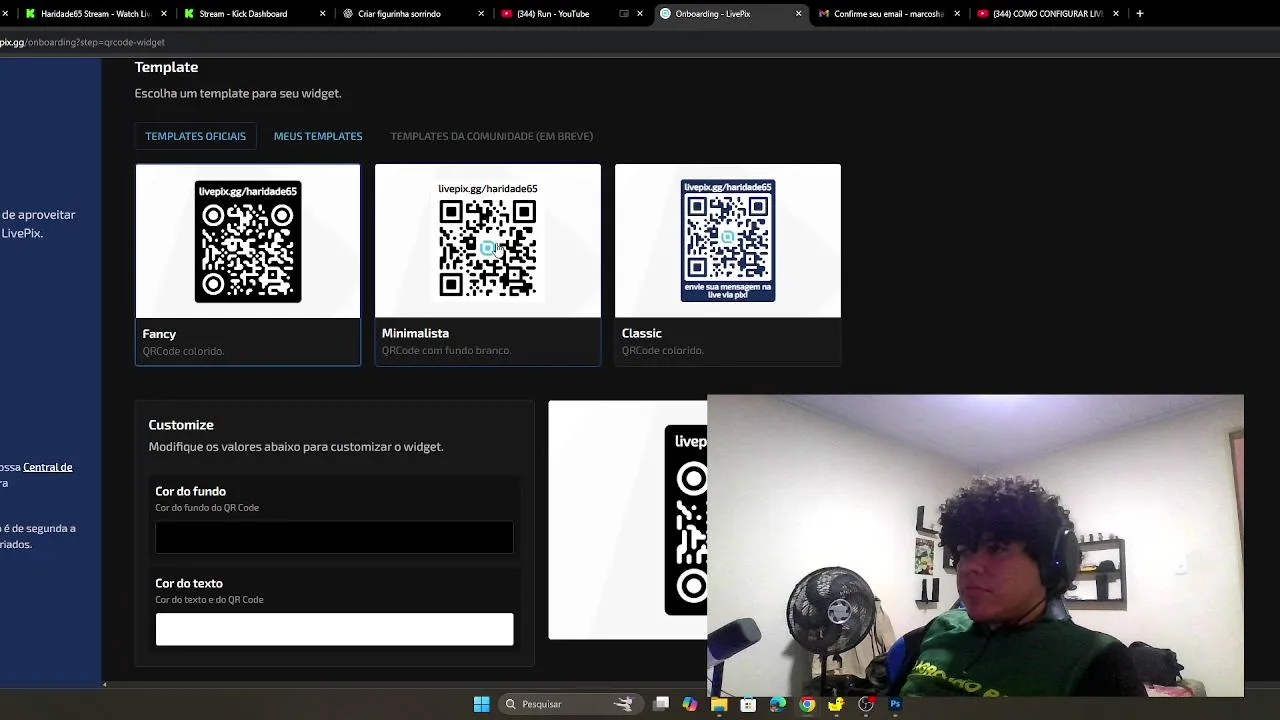Close the Stream - Kick Dashboard tab
This screenshot has width=1280, height=720.
coord(322,14)
